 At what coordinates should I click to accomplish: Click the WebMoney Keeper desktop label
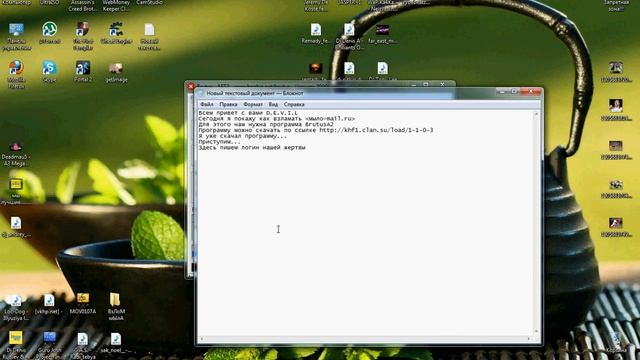coord(116,6)
